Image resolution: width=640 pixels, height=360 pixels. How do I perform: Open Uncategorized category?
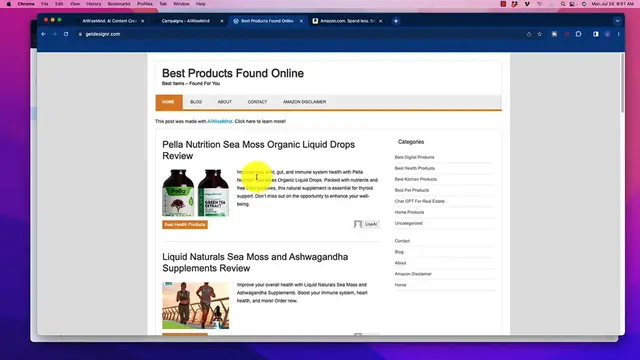409,223
